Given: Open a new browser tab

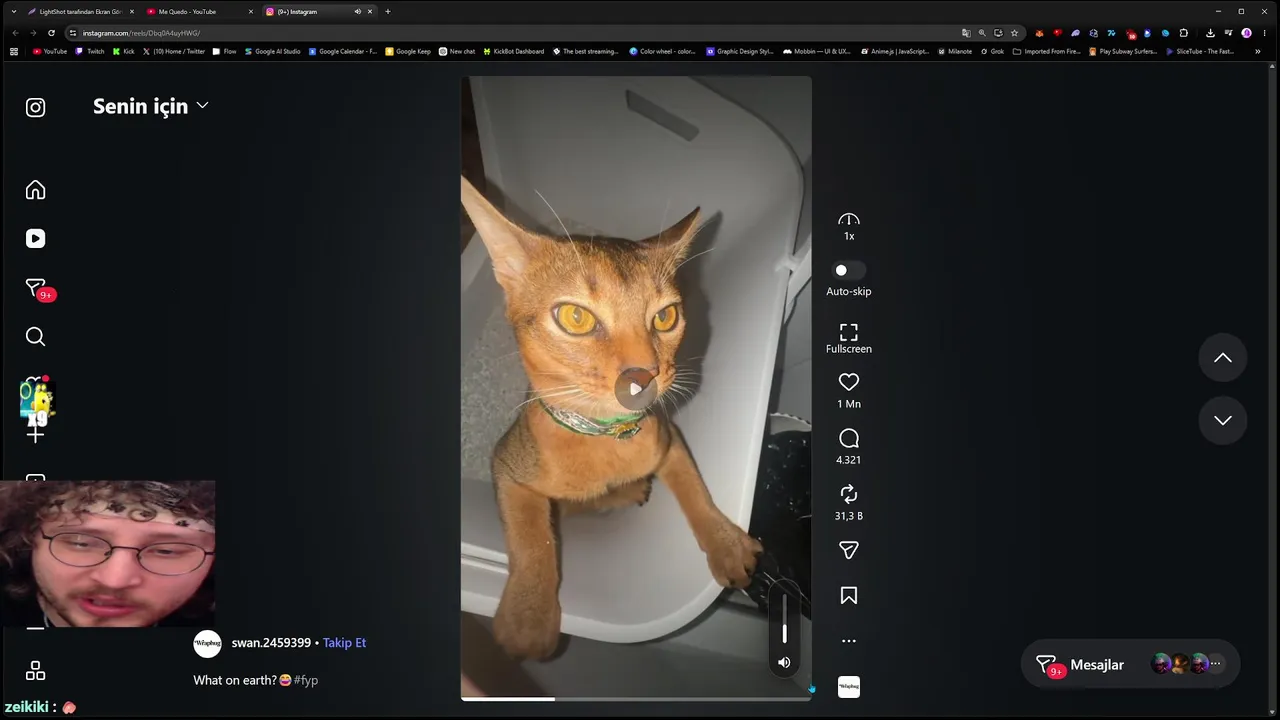Looking at the screenshot, I should 388,11.
